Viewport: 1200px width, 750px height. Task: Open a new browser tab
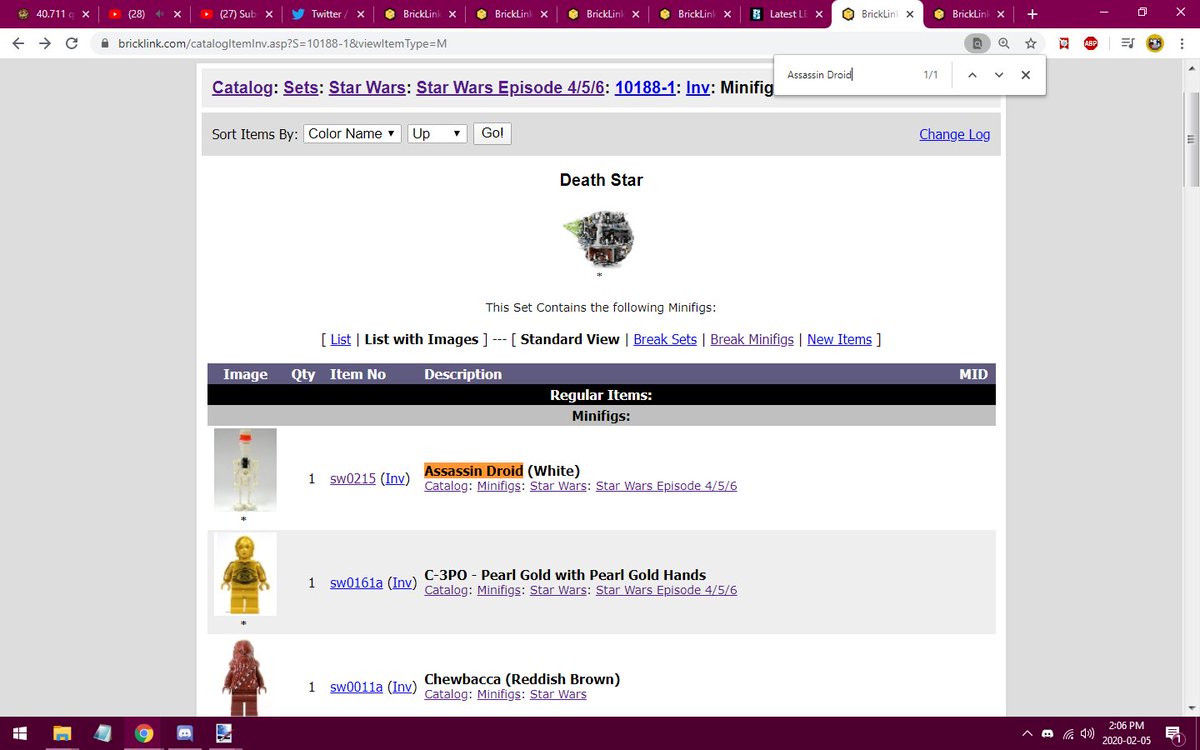[x=1032, y=14]
